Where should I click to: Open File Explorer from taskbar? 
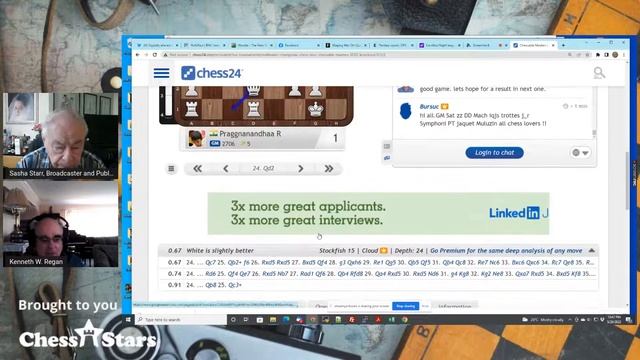273,320
